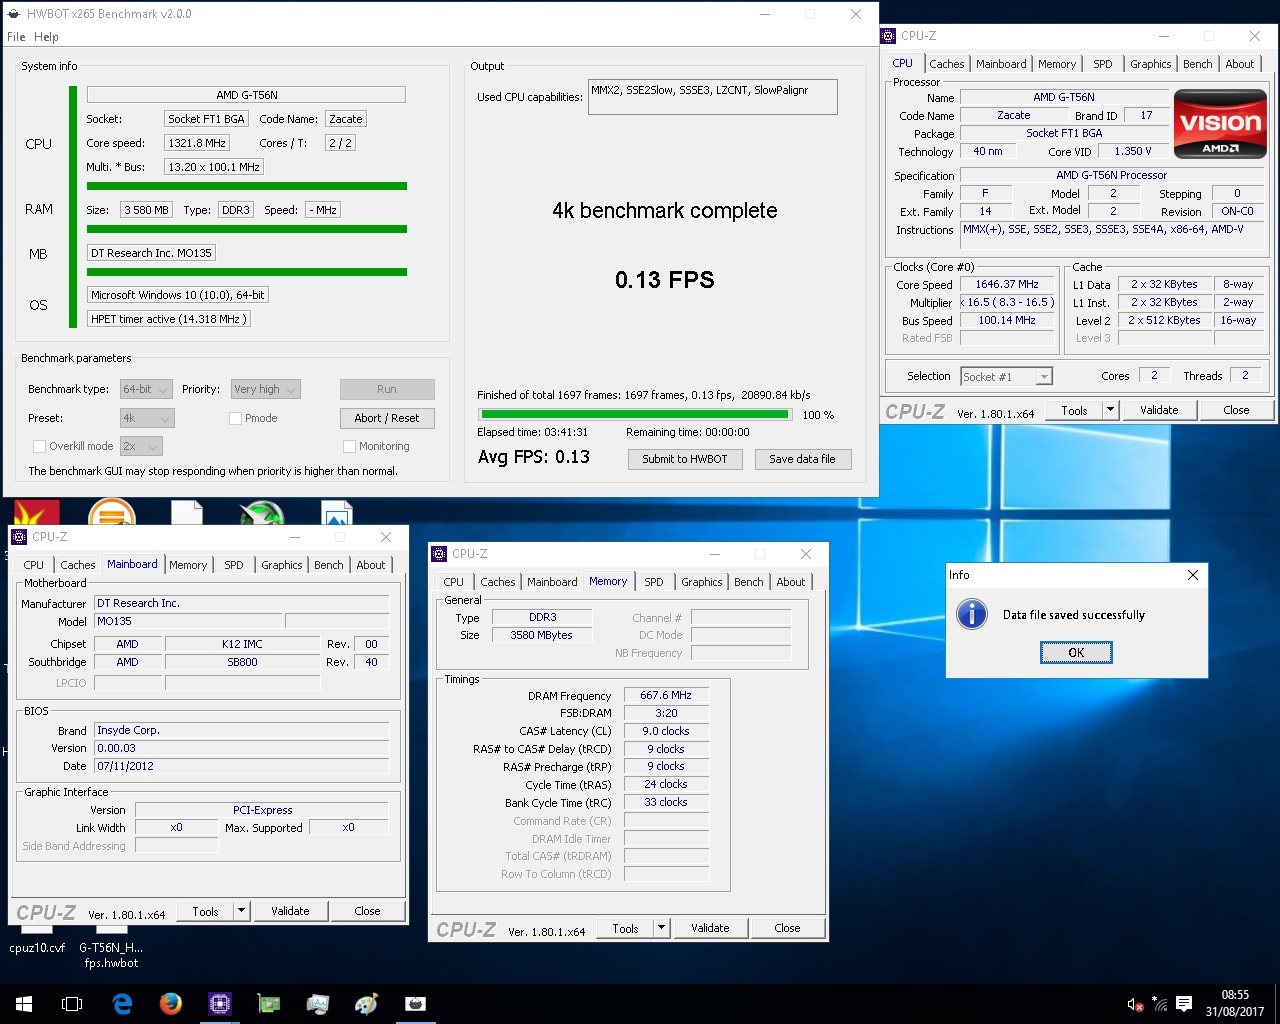Click Validate in the Memory window
Viewport: 1280px width, 1024px height.
click(x=710, y=928)
